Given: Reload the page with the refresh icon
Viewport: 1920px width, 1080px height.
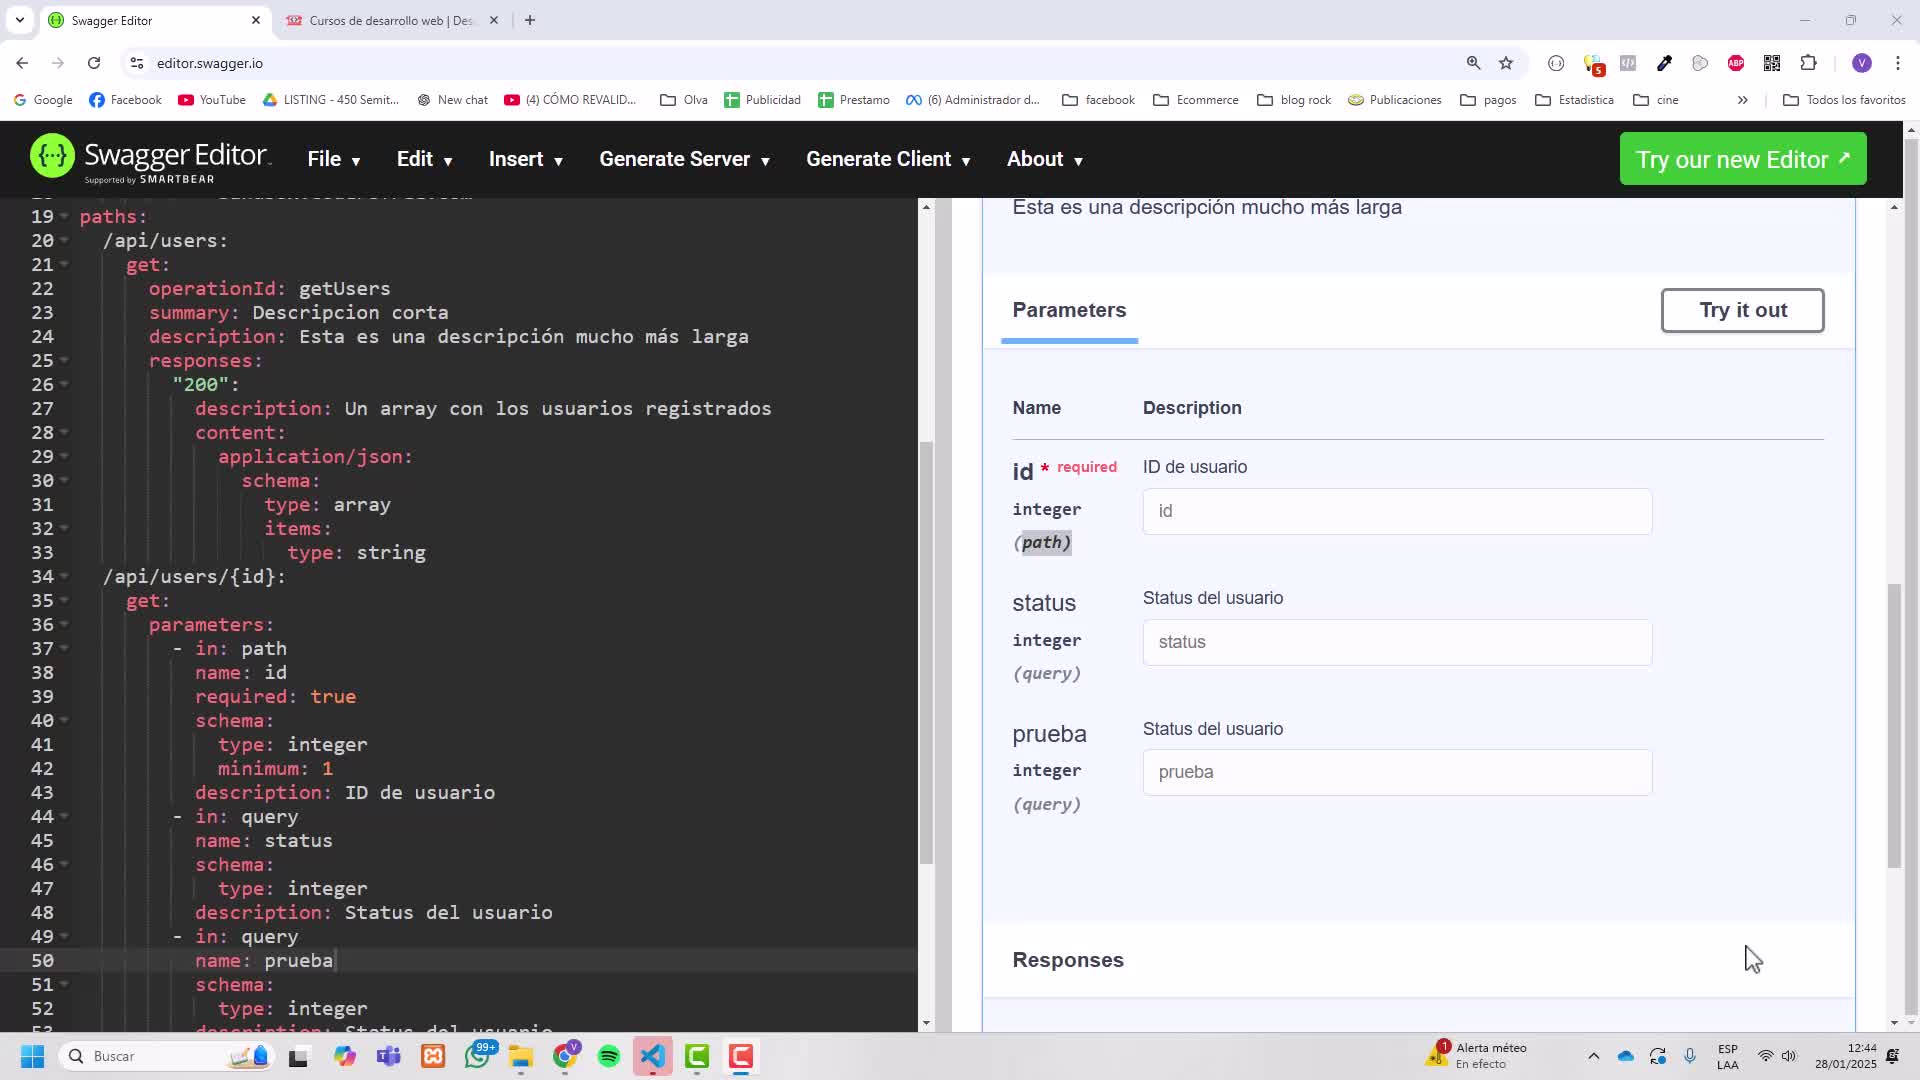Looking at the screenshot, I should click(x=94, y=63).
